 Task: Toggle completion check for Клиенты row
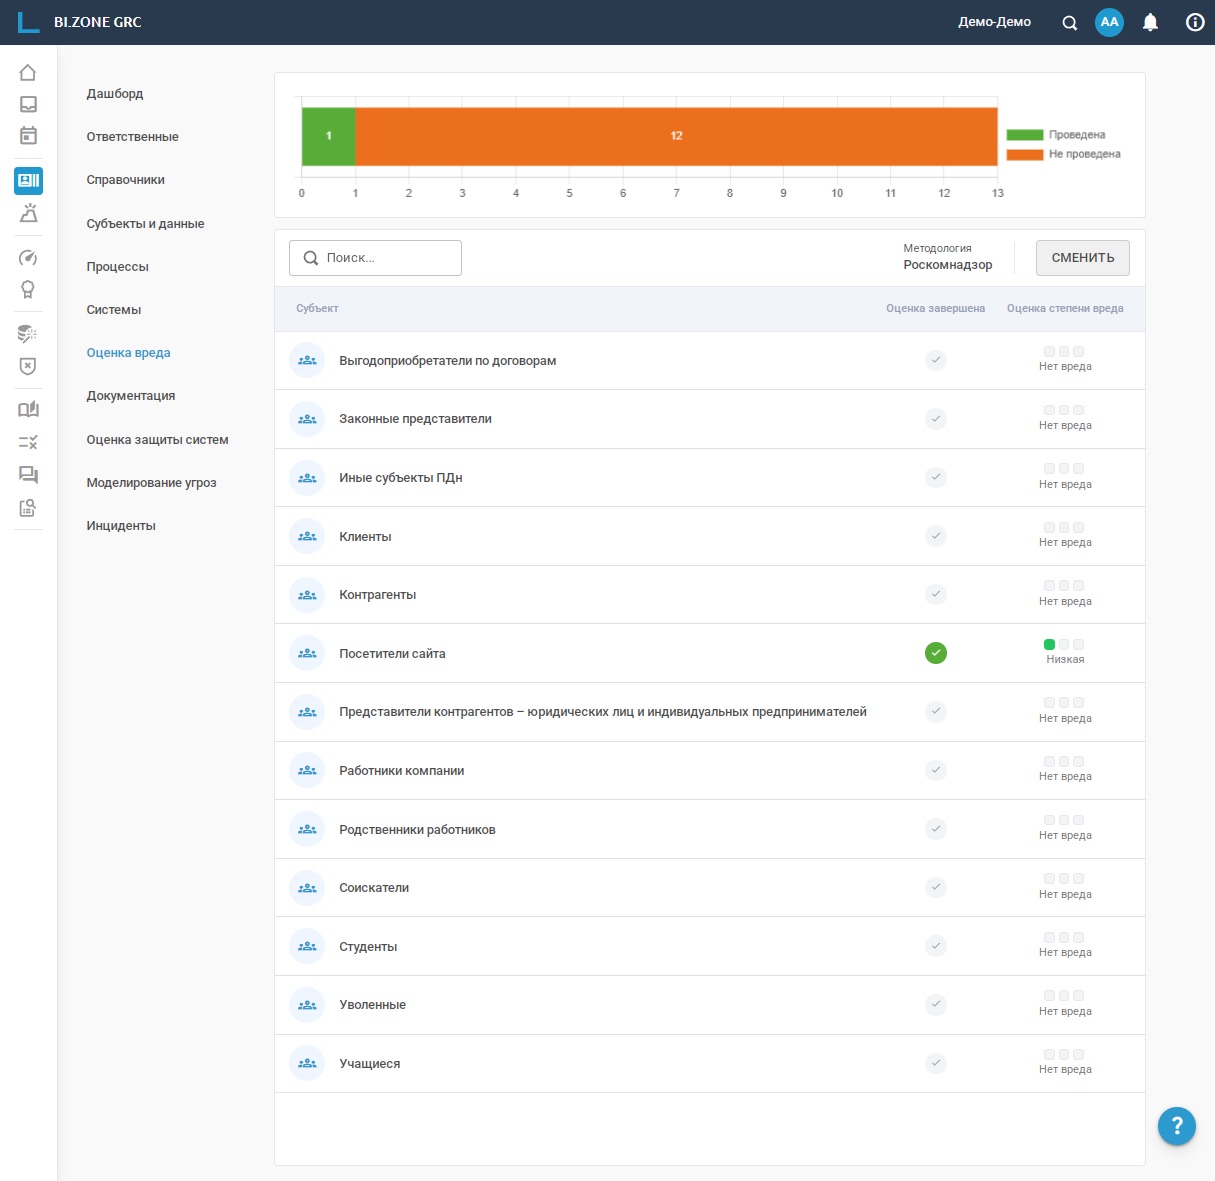(936, 536)
